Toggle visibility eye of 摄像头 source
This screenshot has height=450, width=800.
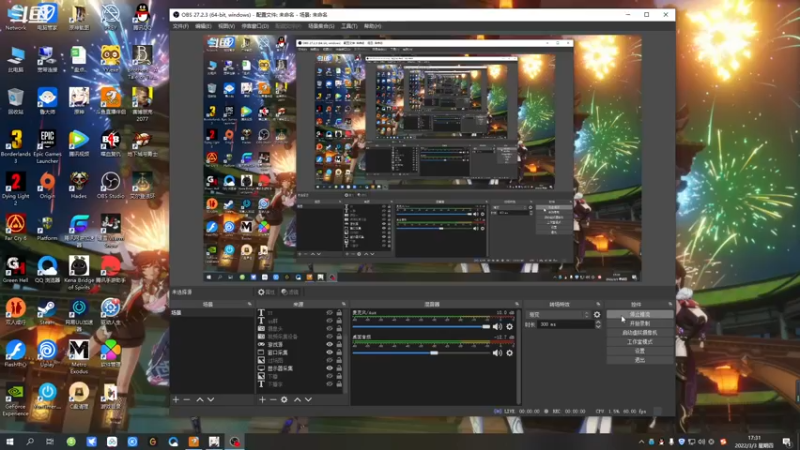pyautogui.click(x=329, y=329)
